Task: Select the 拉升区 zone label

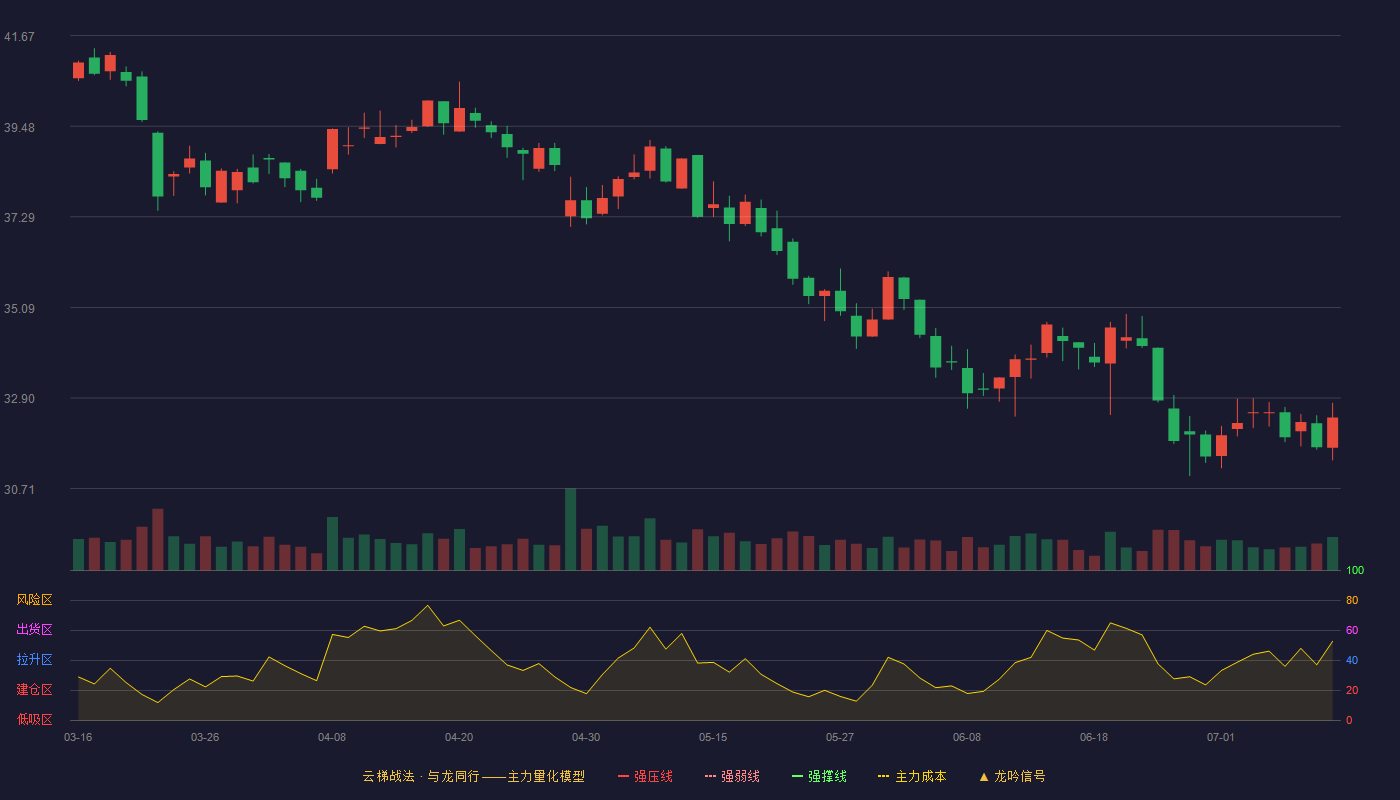Action: click(x=34, y=660)
